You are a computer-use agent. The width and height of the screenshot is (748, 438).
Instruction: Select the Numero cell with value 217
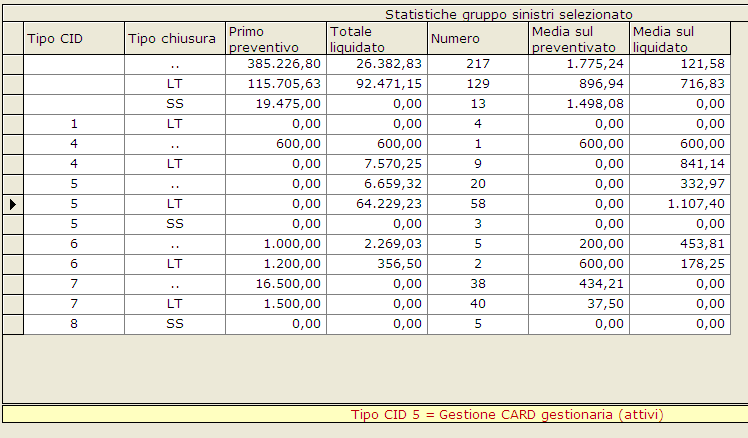(477, 64)
